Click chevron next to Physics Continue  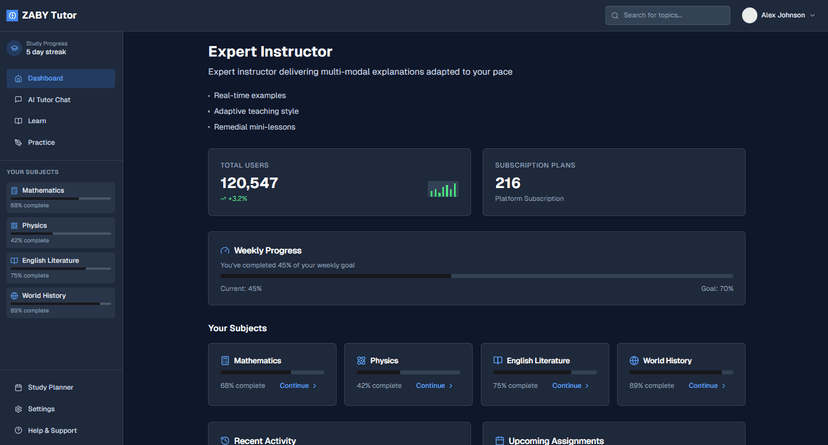click(x=451, y=386)
